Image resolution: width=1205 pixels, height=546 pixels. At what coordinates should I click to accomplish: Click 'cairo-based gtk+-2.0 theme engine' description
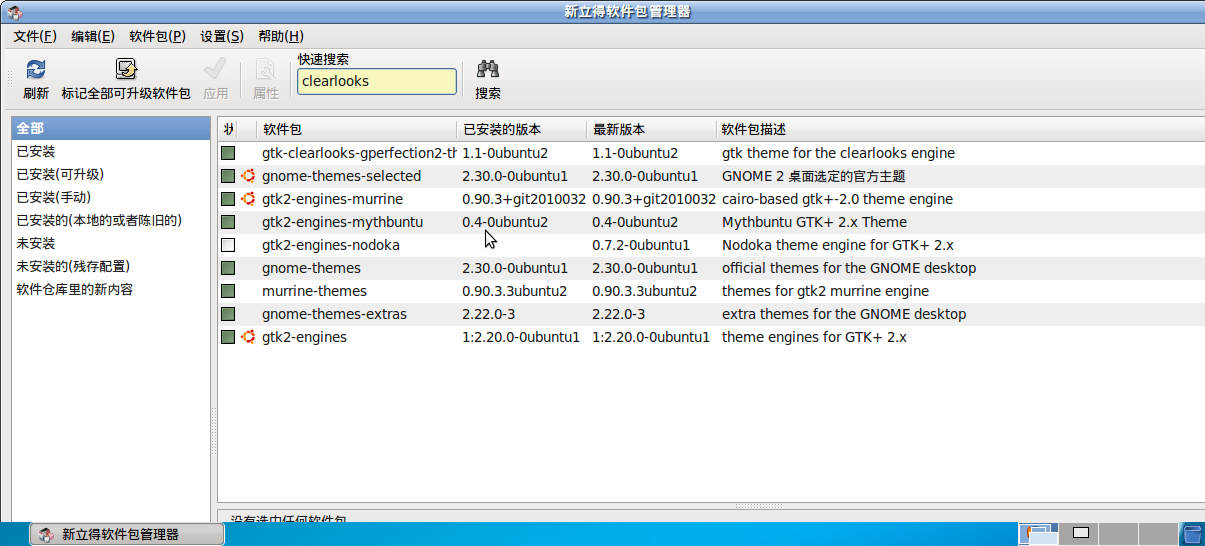click(x=837, y=199)
